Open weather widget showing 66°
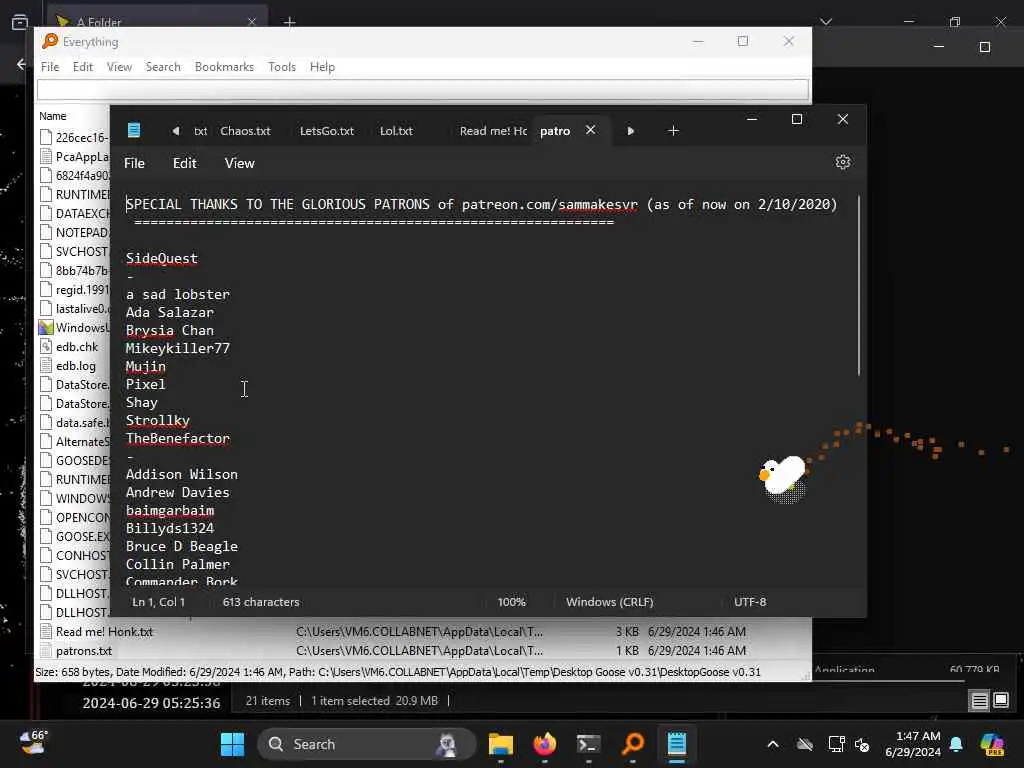Screen dimensions: 1024x768 34,743
